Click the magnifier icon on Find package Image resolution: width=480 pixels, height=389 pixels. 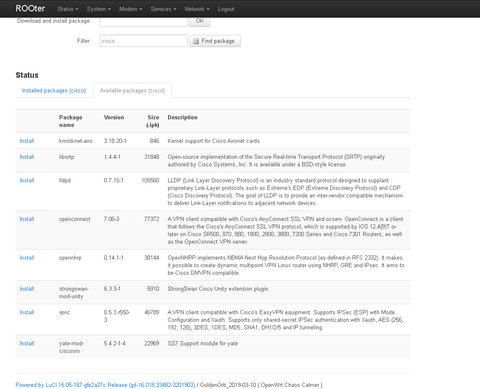click(x=196, y=41)
